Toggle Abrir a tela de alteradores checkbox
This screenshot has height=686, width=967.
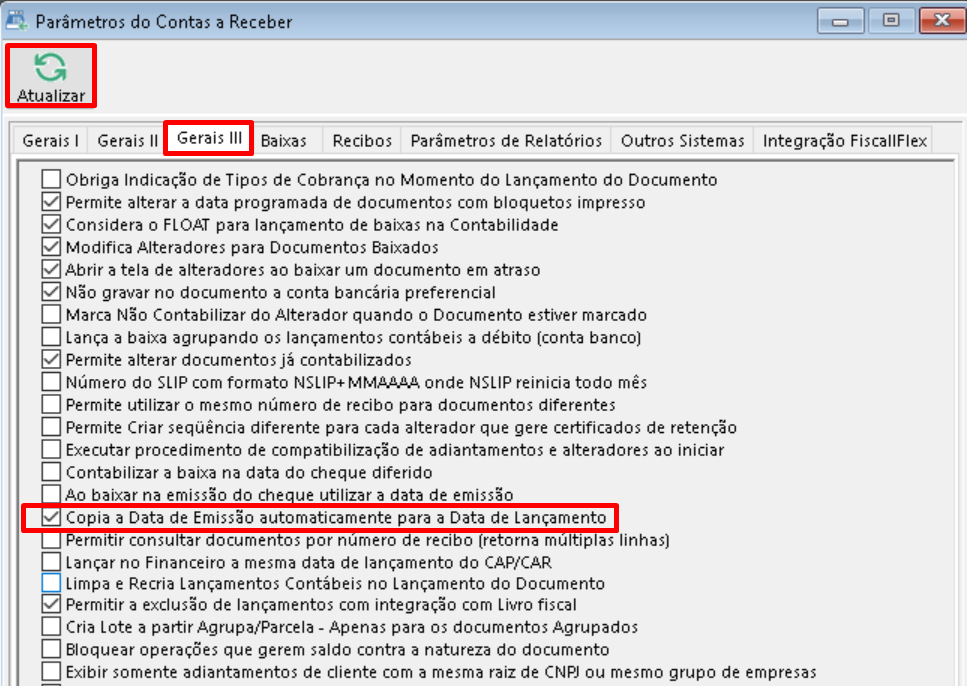(51, 270)
